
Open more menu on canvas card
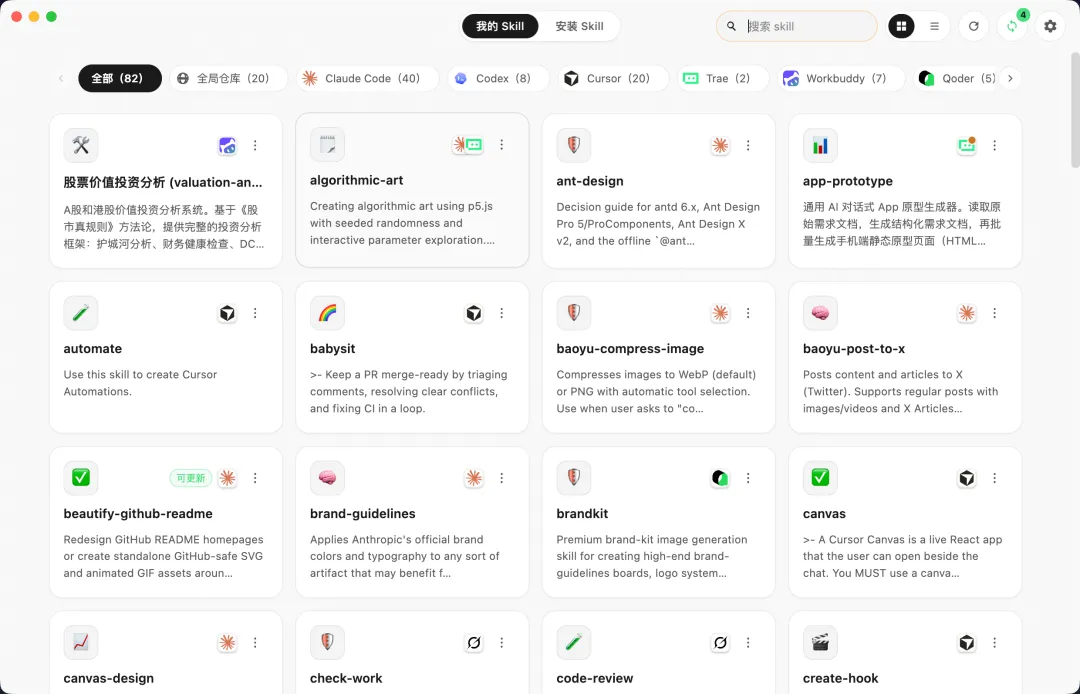click(995, 478)
